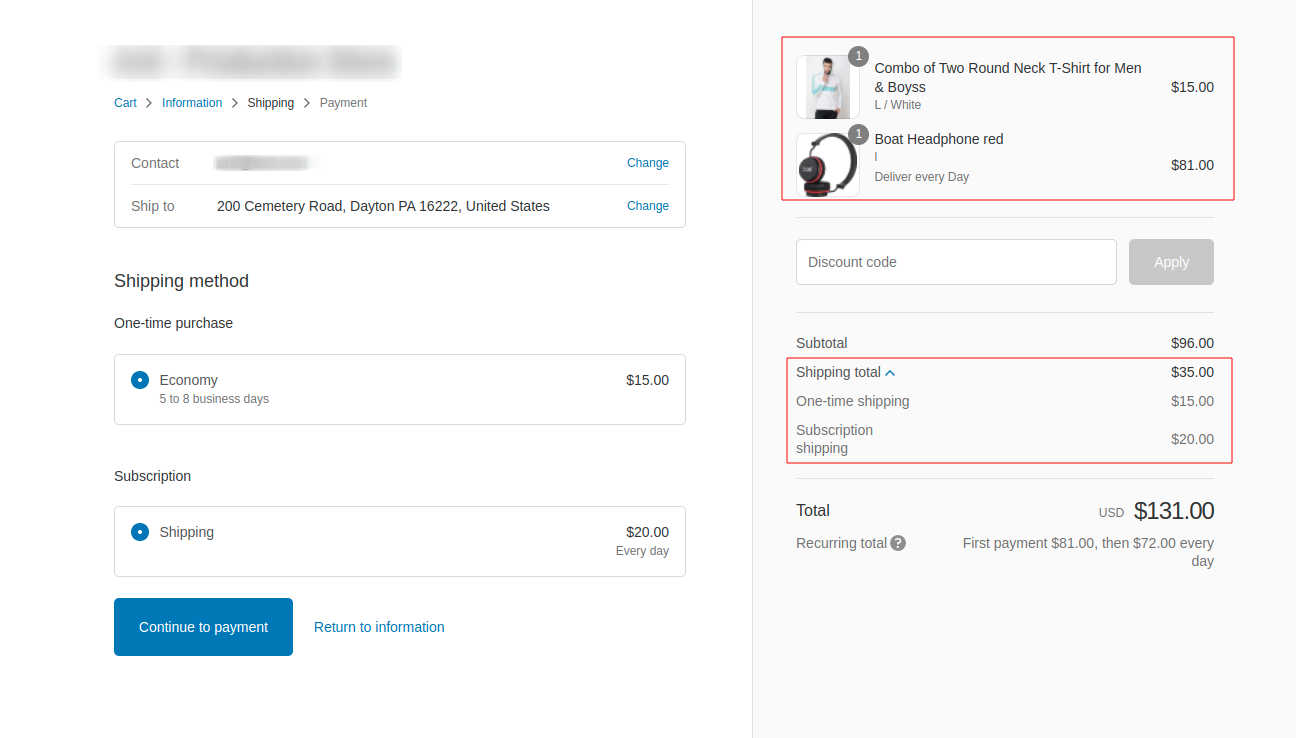Click the Boat Headphone red product title
This screenshot has height=738, width=1296.
[x=938, y=139]
